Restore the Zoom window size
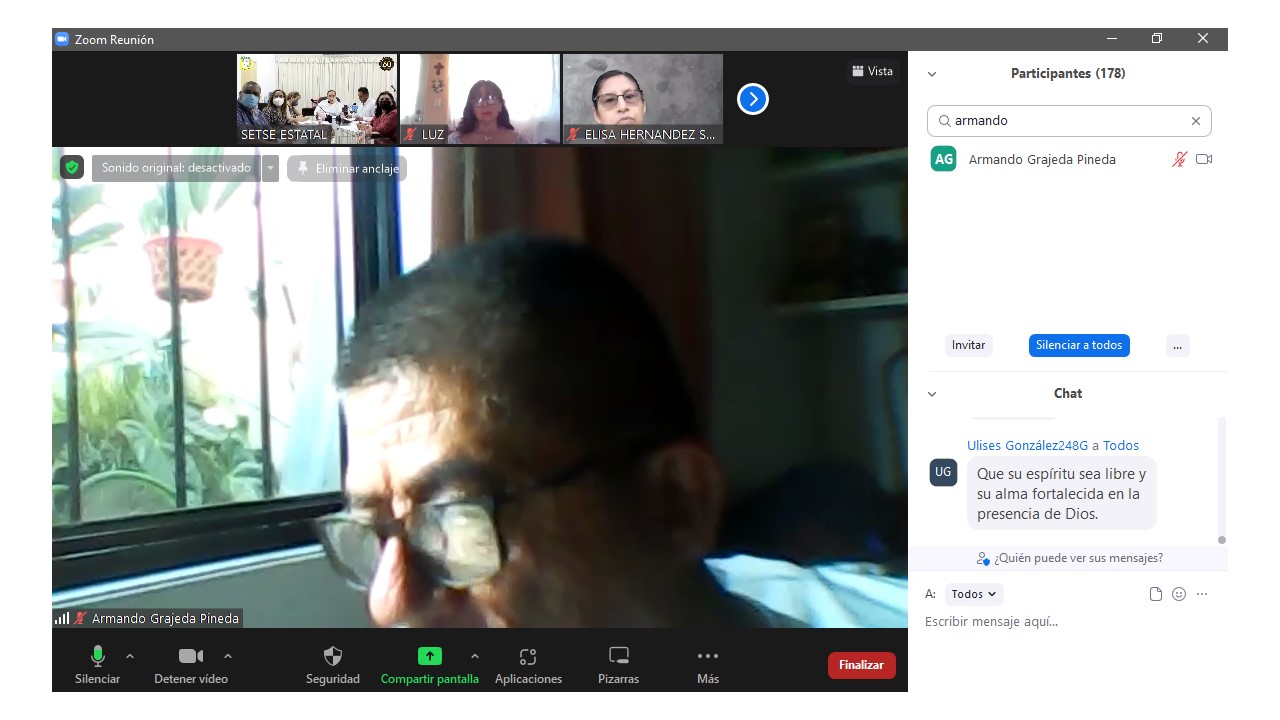The height and width of the screenshot is (720, 1280). pos(1157,39)
